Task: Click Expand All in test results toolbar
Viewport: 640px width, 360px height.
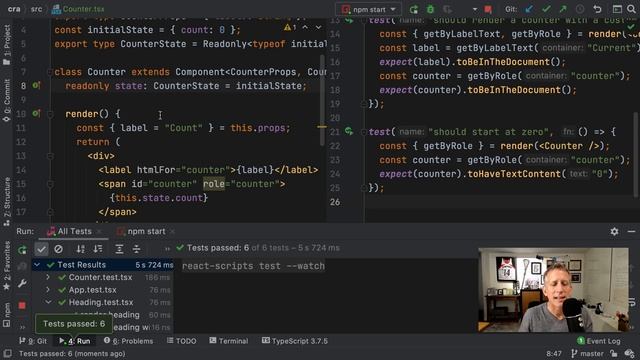Action: tap(119, 249)
